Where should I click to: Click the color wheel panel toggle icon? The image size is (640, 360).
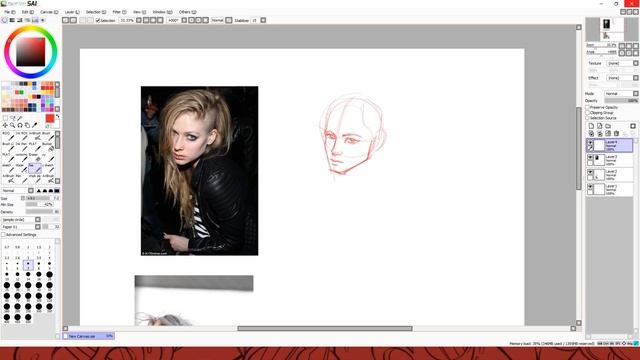[4, 20]
